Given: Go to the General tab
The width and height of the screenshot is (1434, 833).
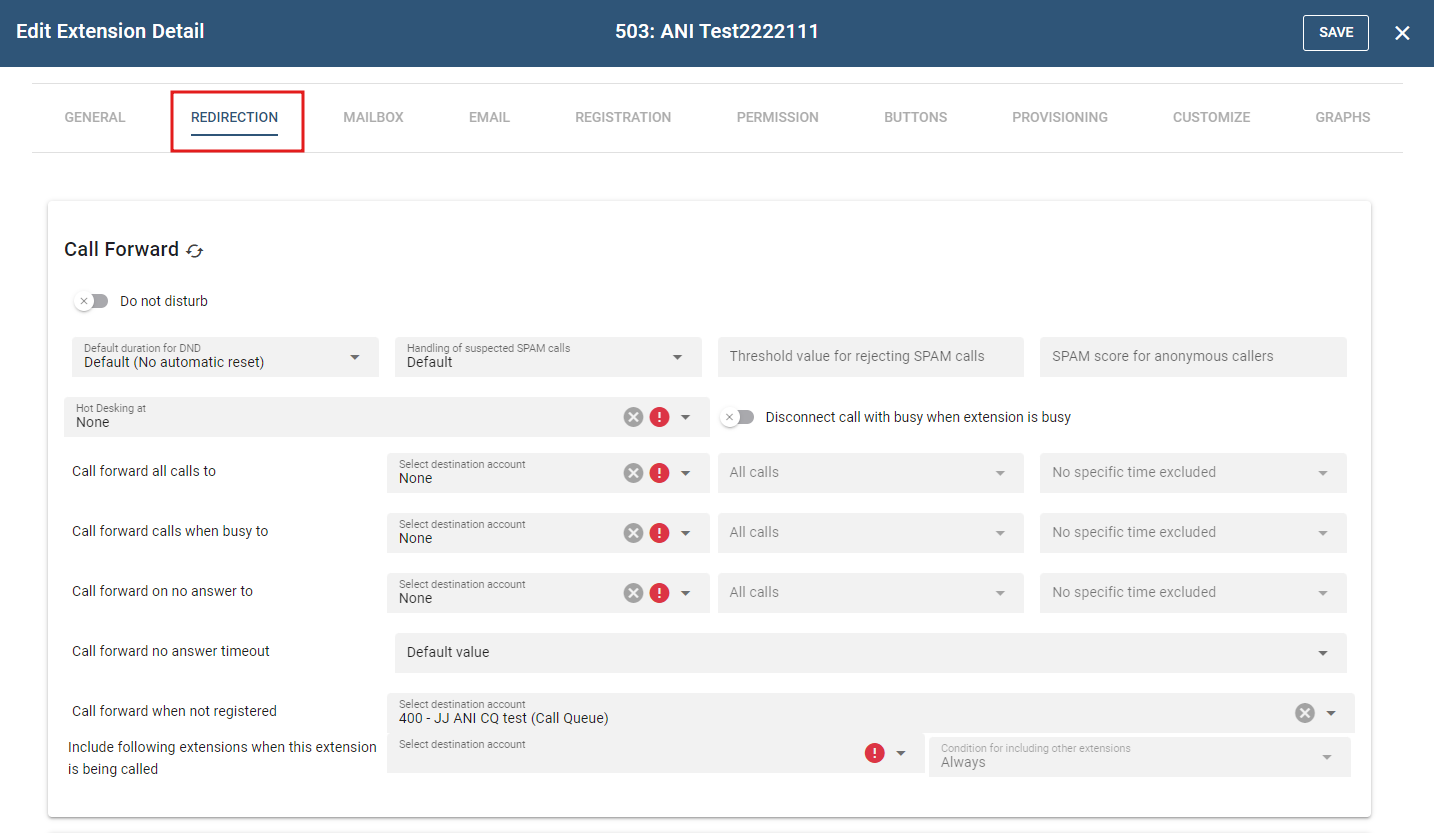Looking at the screenshot, I should [95, 117].
